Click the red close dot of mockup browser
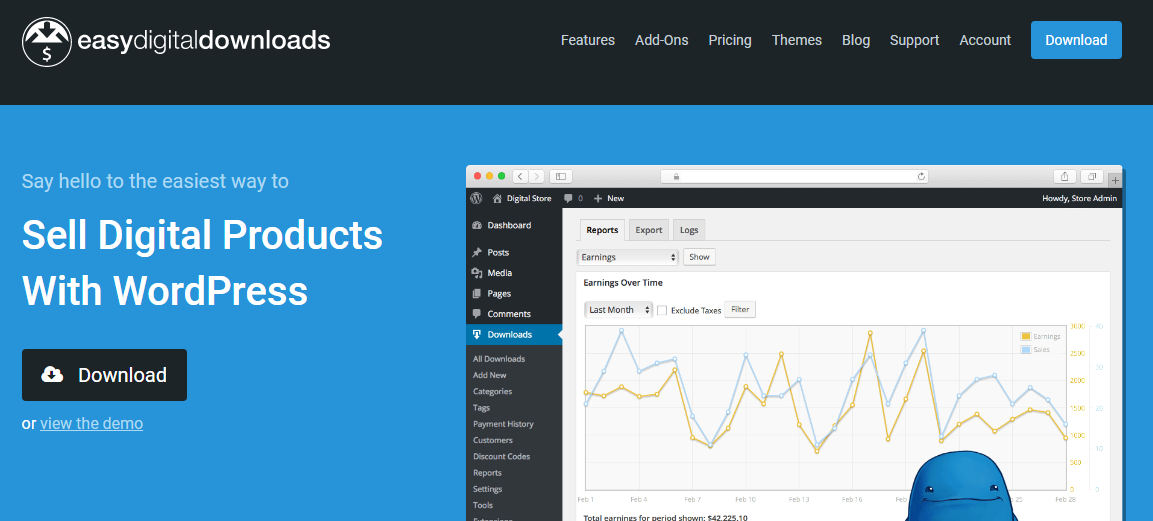1153x521 pixels. point(477,176)
